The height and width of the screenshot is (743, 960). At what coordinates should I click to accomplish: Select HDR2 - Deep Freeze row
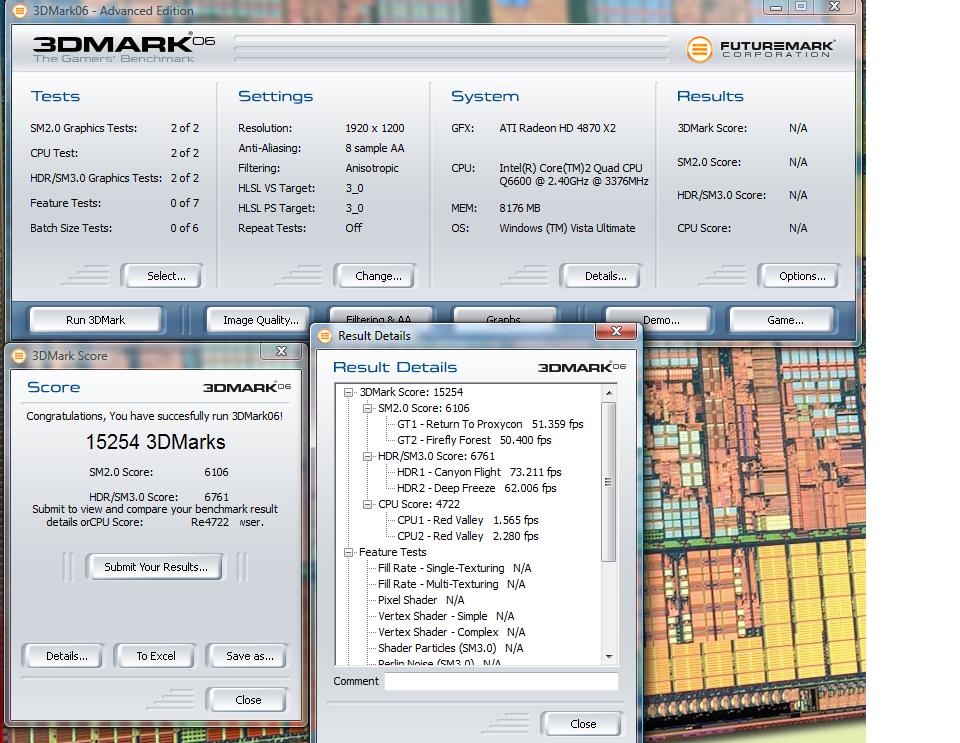pos(476,488)
